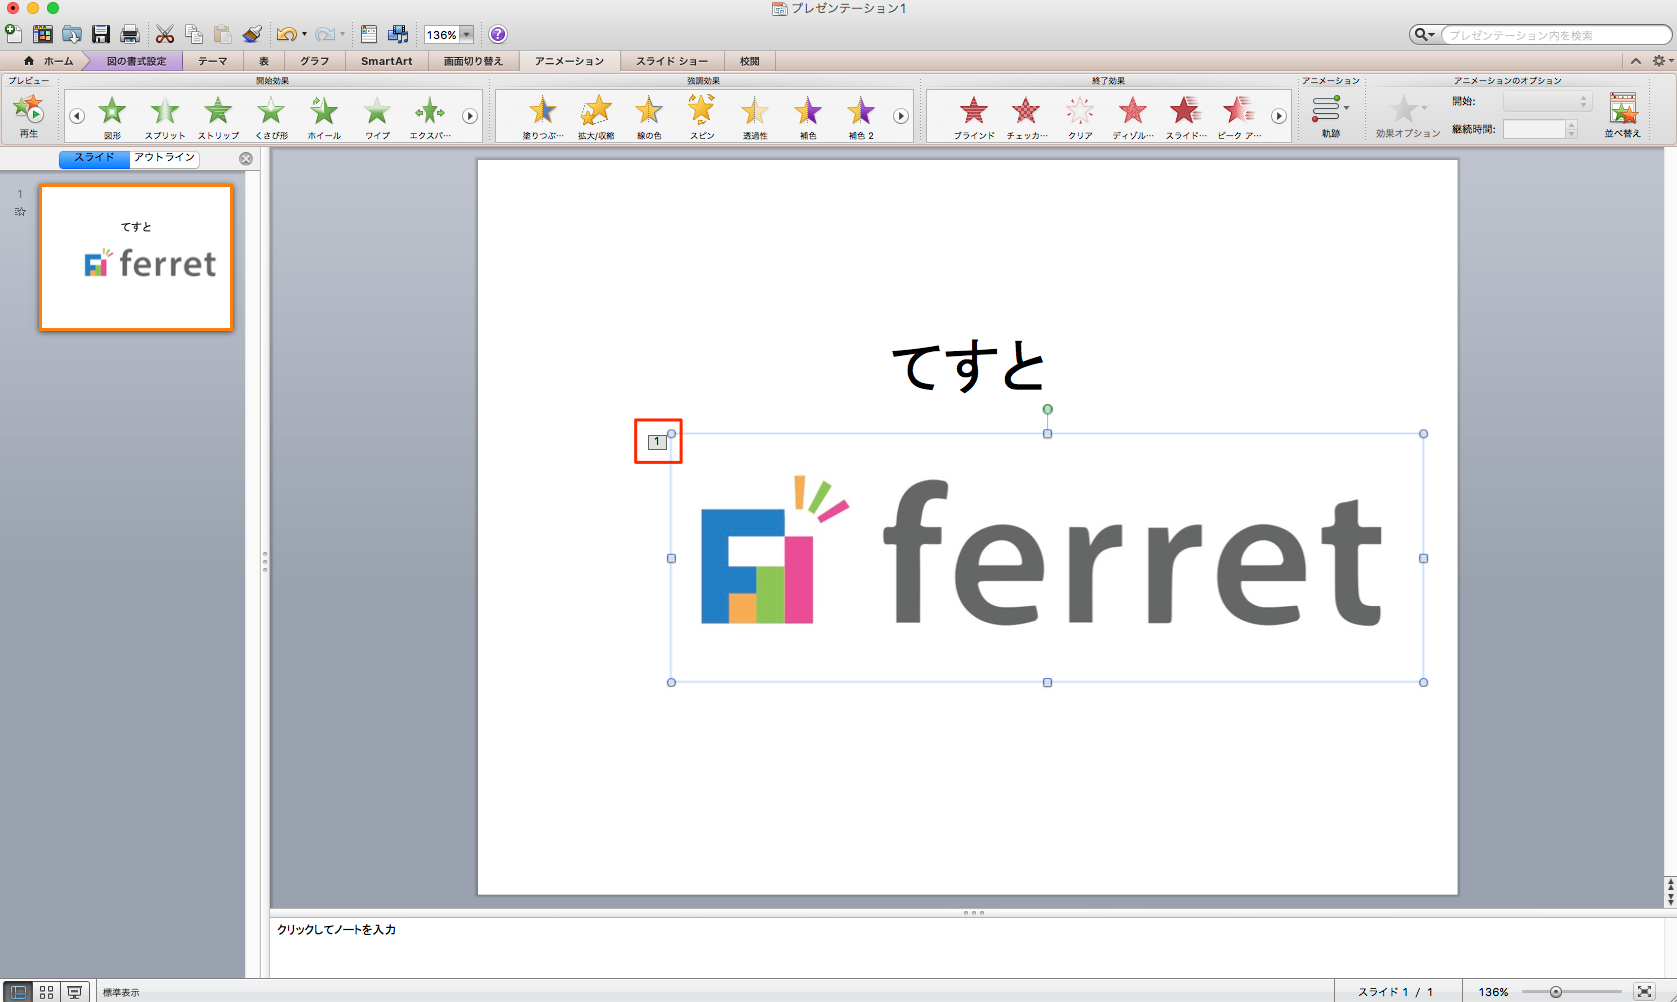Open the グラフ ribbon tab
This screenshot has height=1002, width=1677.
(315, 61)
